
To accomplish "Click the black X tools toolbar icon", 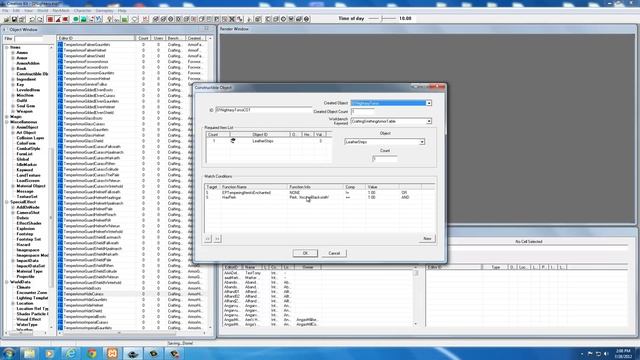I will (232, 19).
